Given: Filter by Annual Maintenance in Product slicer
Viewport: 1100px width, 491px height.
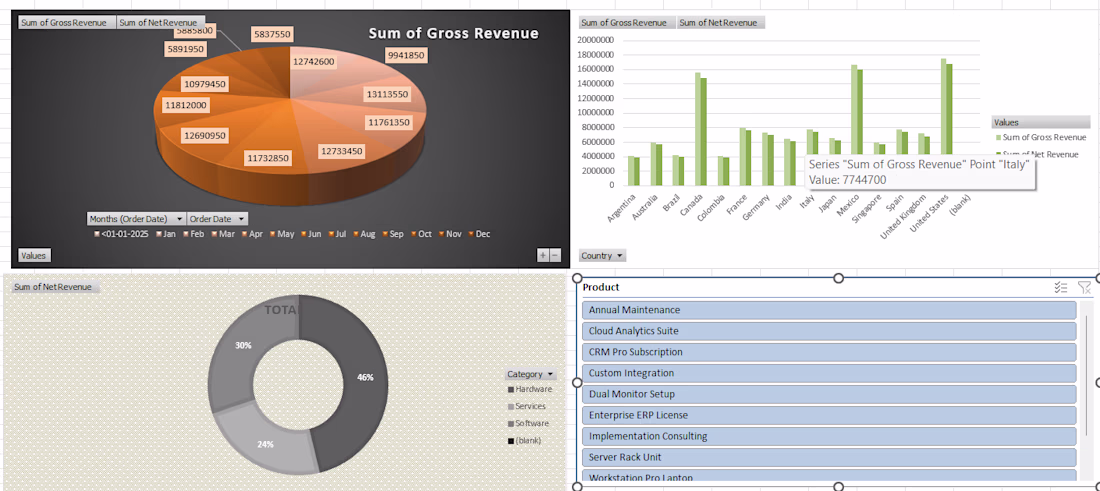Looking at the screenshot, I should pyautogui.click(x=829, y=310).
